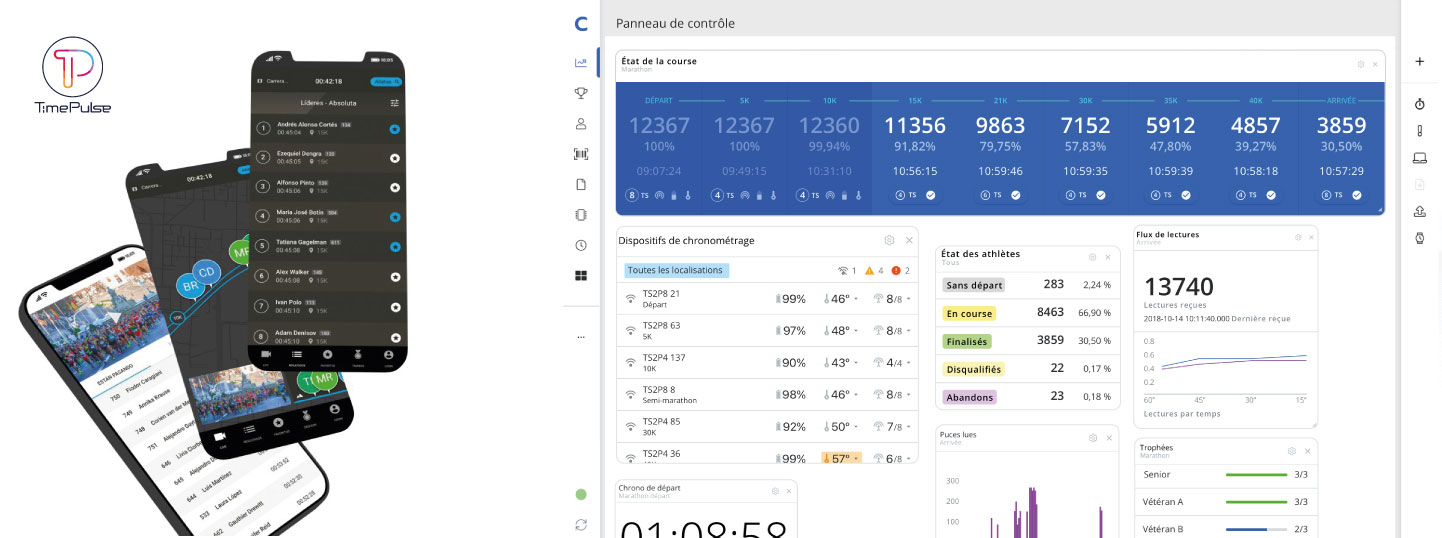This screenshot has width=1442, height=538.
Task: Close the Dispositifs de chronométrage widget
Action: [x=909, y=240]
